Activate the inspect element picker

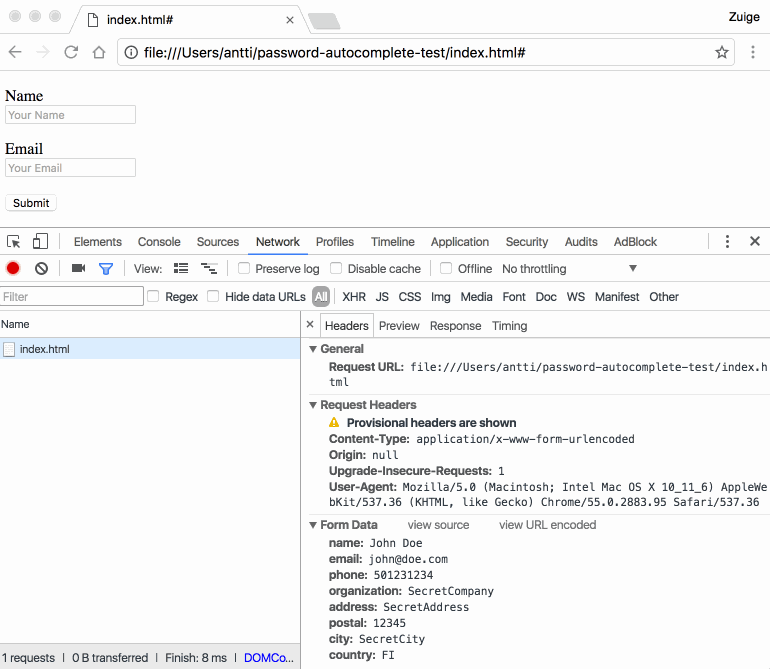14,241
